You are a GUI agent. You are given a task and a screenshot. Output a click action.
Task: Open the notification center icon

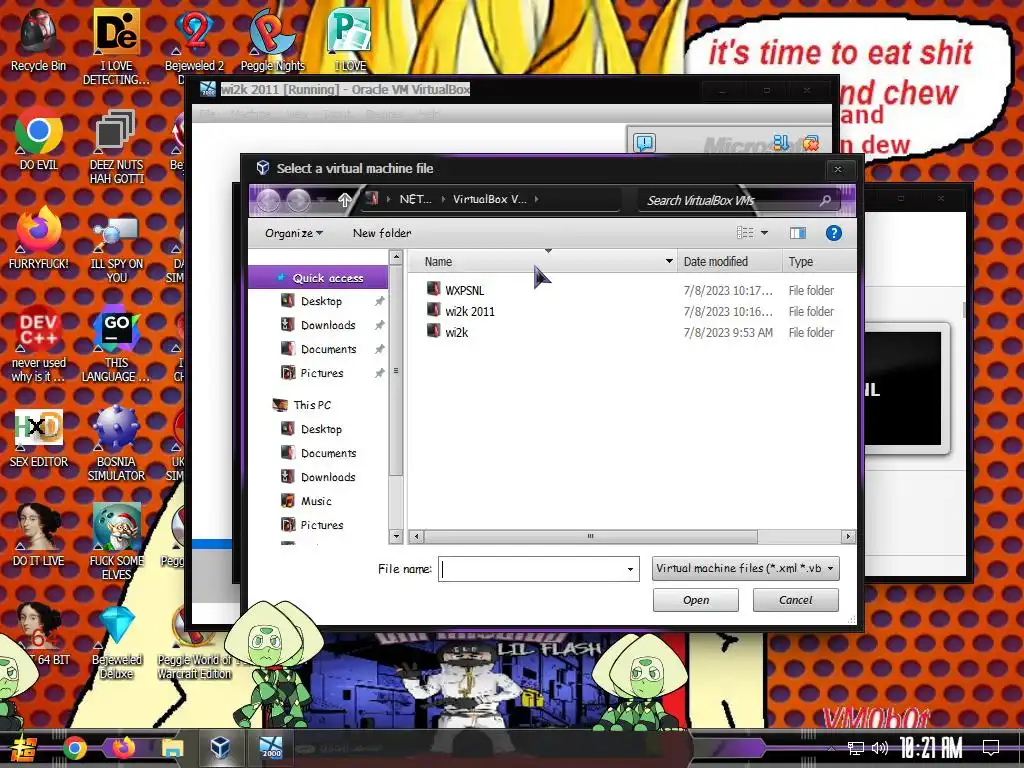991,748
